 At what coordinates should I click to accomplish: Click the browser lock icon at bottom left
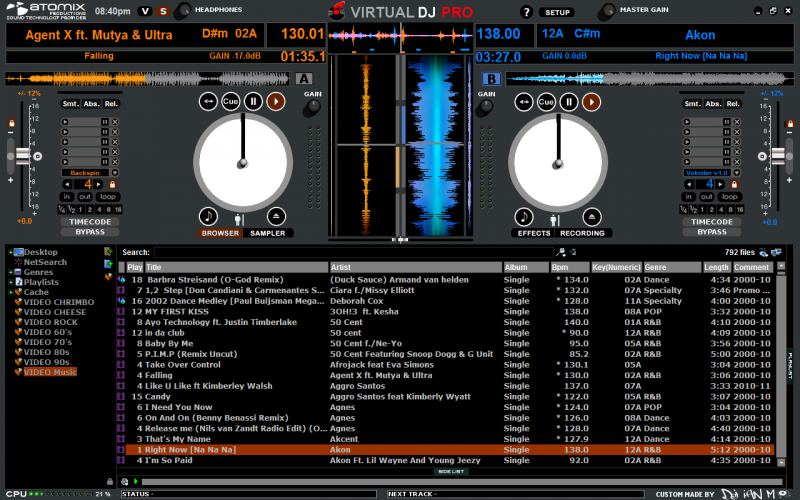[x=110, y=481]
